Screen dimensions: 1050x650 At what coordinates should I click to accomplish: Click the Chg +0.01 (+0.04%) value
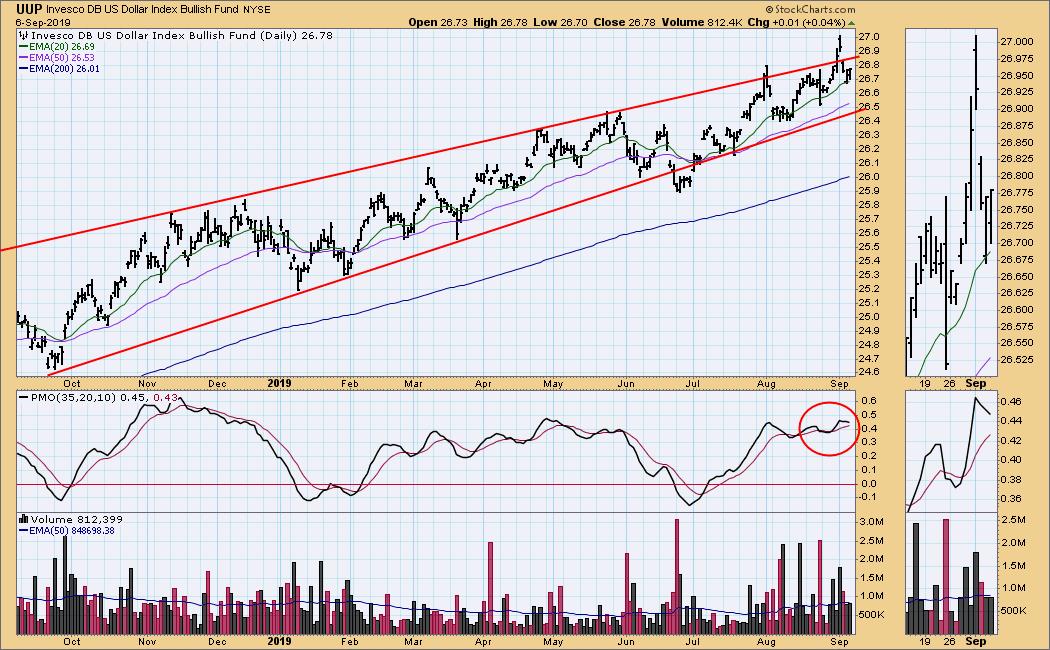coord(796,22)
